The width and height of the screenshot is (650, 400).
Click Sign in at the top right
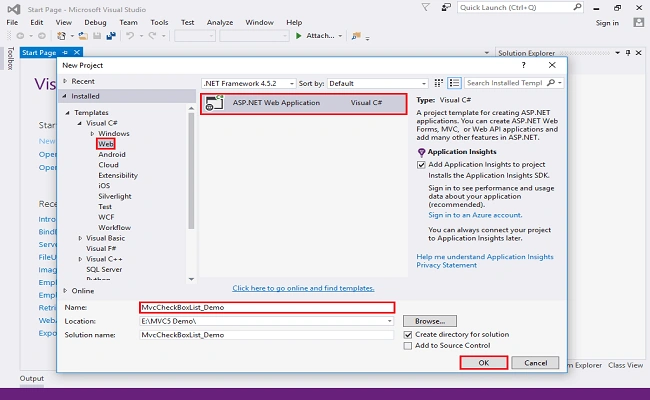(607, 23)
